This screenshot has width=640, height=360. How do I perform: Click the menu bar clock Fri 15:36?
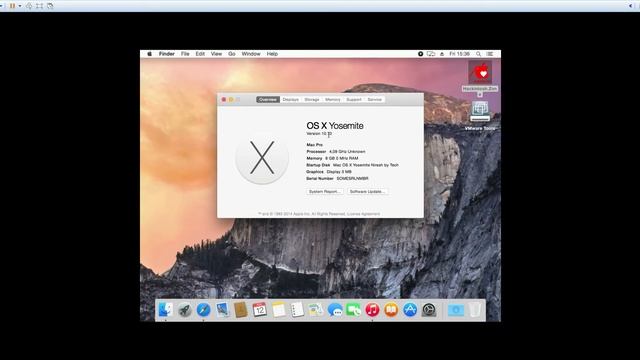pyautogui.click(x=460, y=54)
